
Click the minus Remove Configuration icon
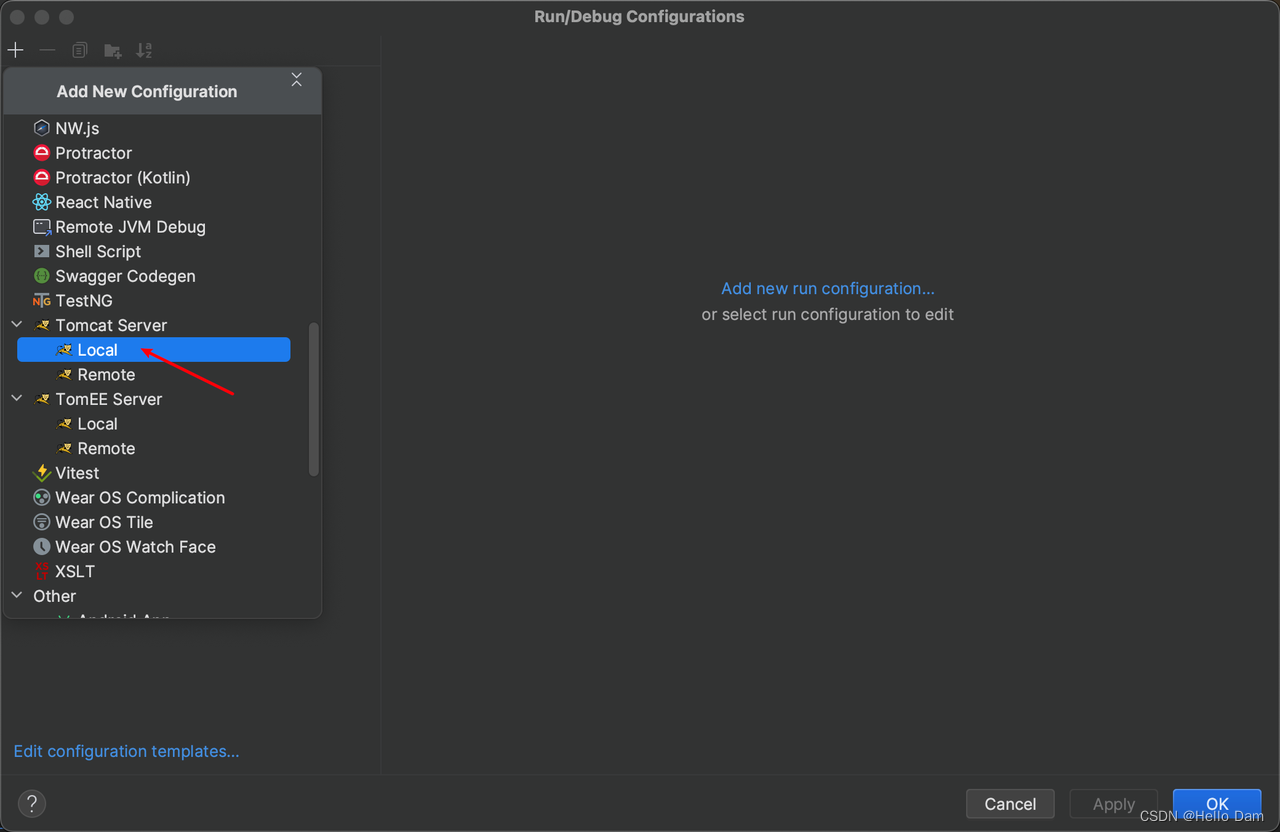[x=47, y=50]
